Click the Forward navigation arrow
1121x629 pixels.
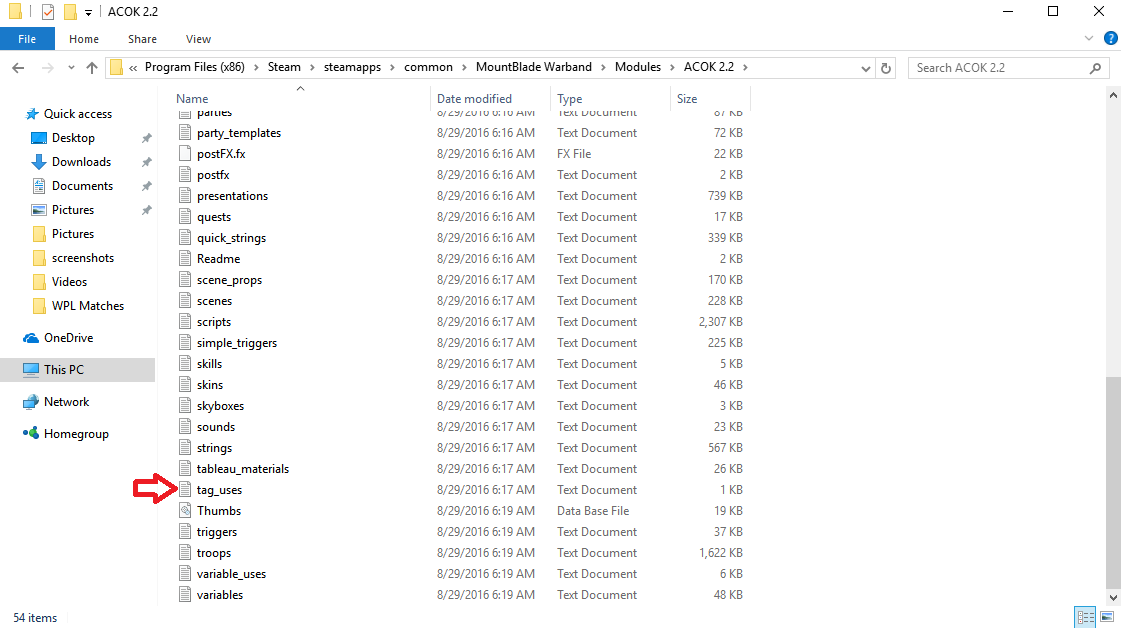tap(47, 68)
